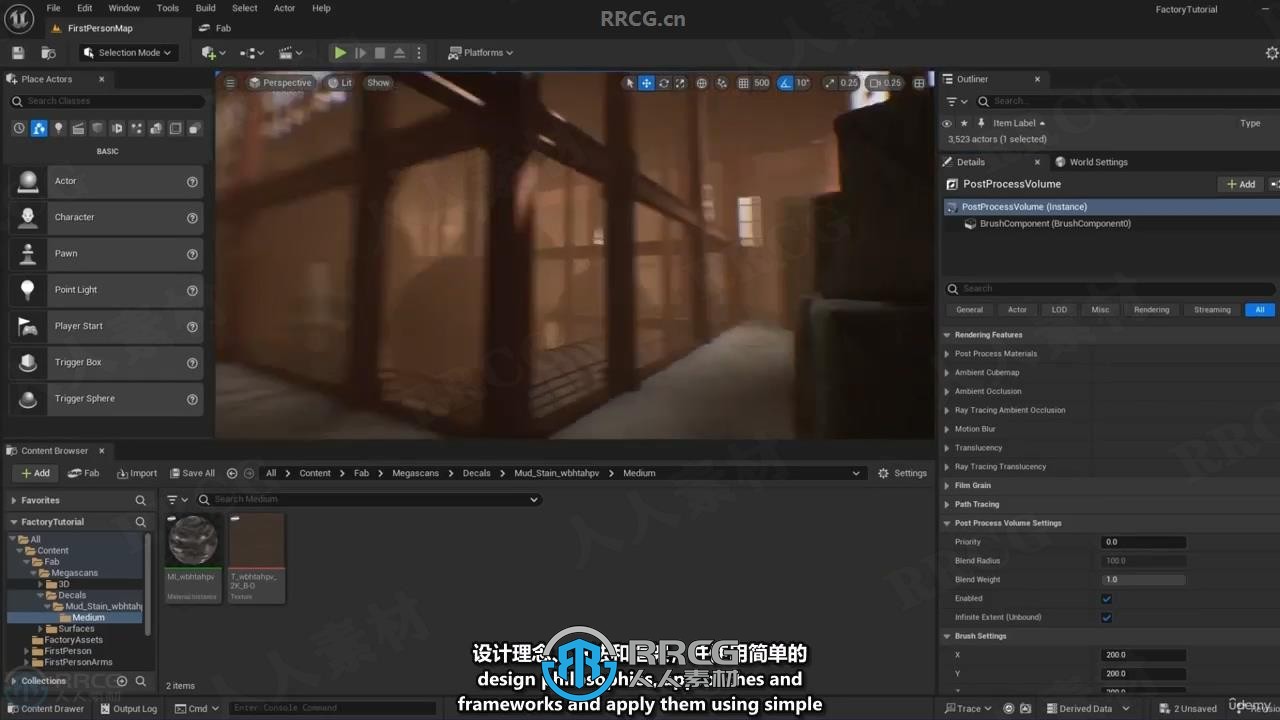Collapse Post Process Volume Settings section

click(947, 523)
